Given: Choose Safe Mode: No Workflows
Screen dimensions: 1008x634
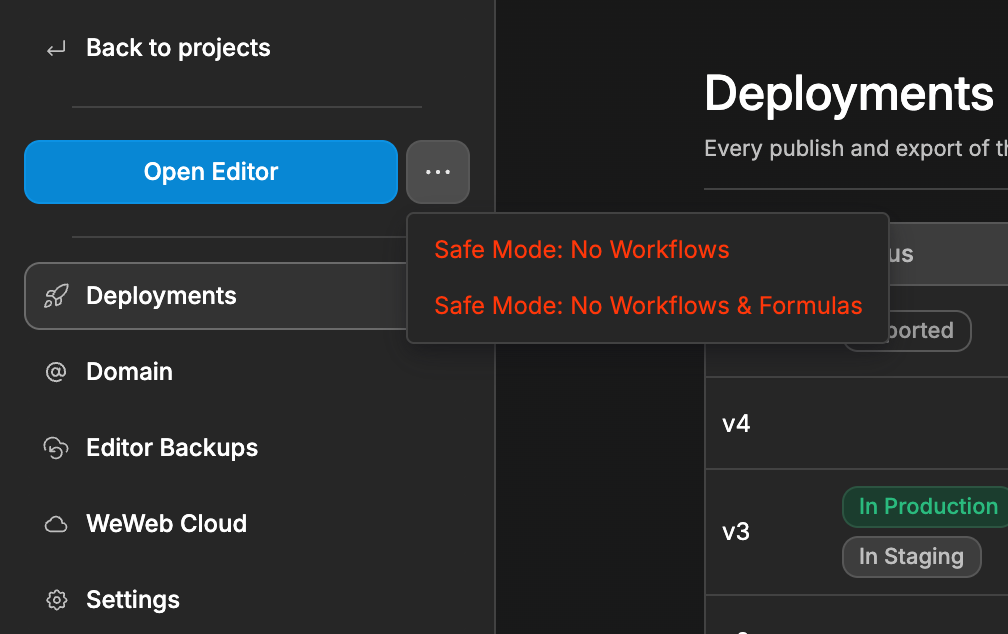Looking at the screenshot, I should point(582,249).
